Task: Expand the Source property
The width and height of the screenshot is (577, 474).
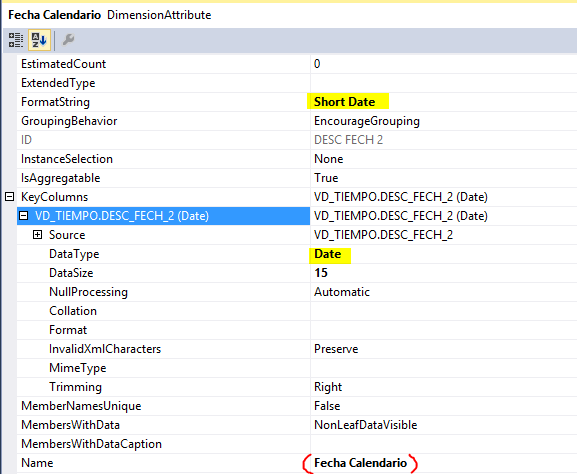Action: pyautogui.click(x=38, y=235)
